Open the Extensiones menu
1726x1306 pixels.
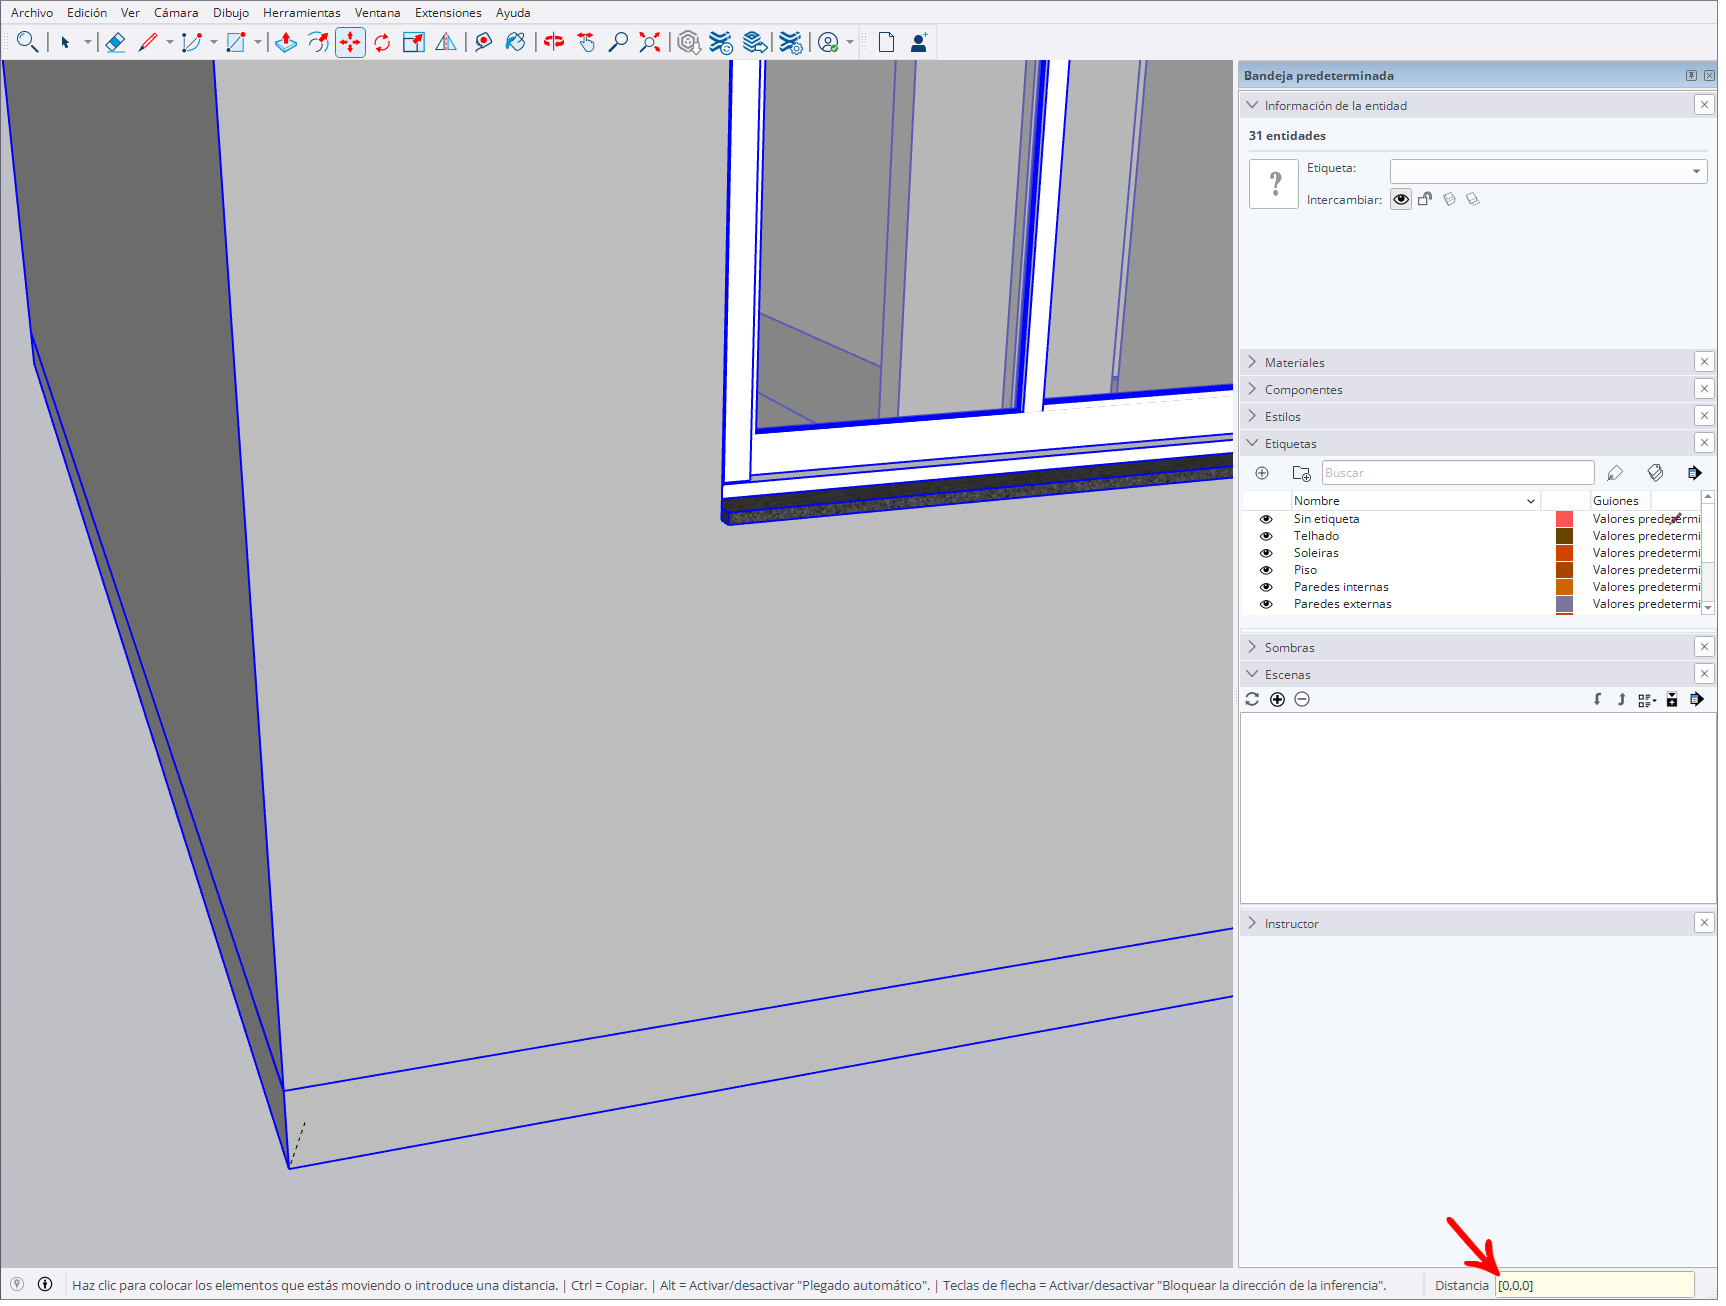(448, 13)
